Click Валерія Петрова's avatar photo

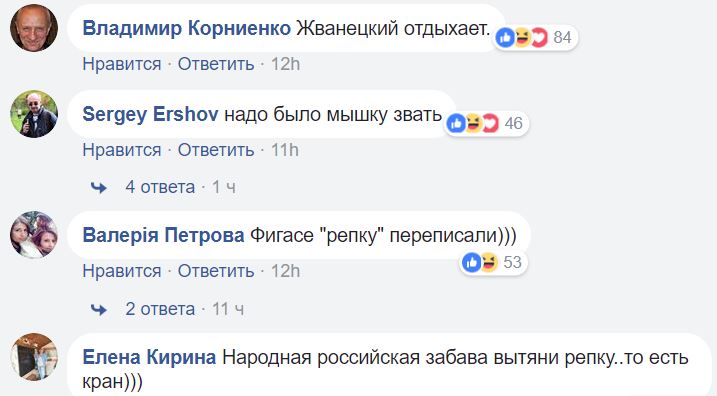pos(34,235)
